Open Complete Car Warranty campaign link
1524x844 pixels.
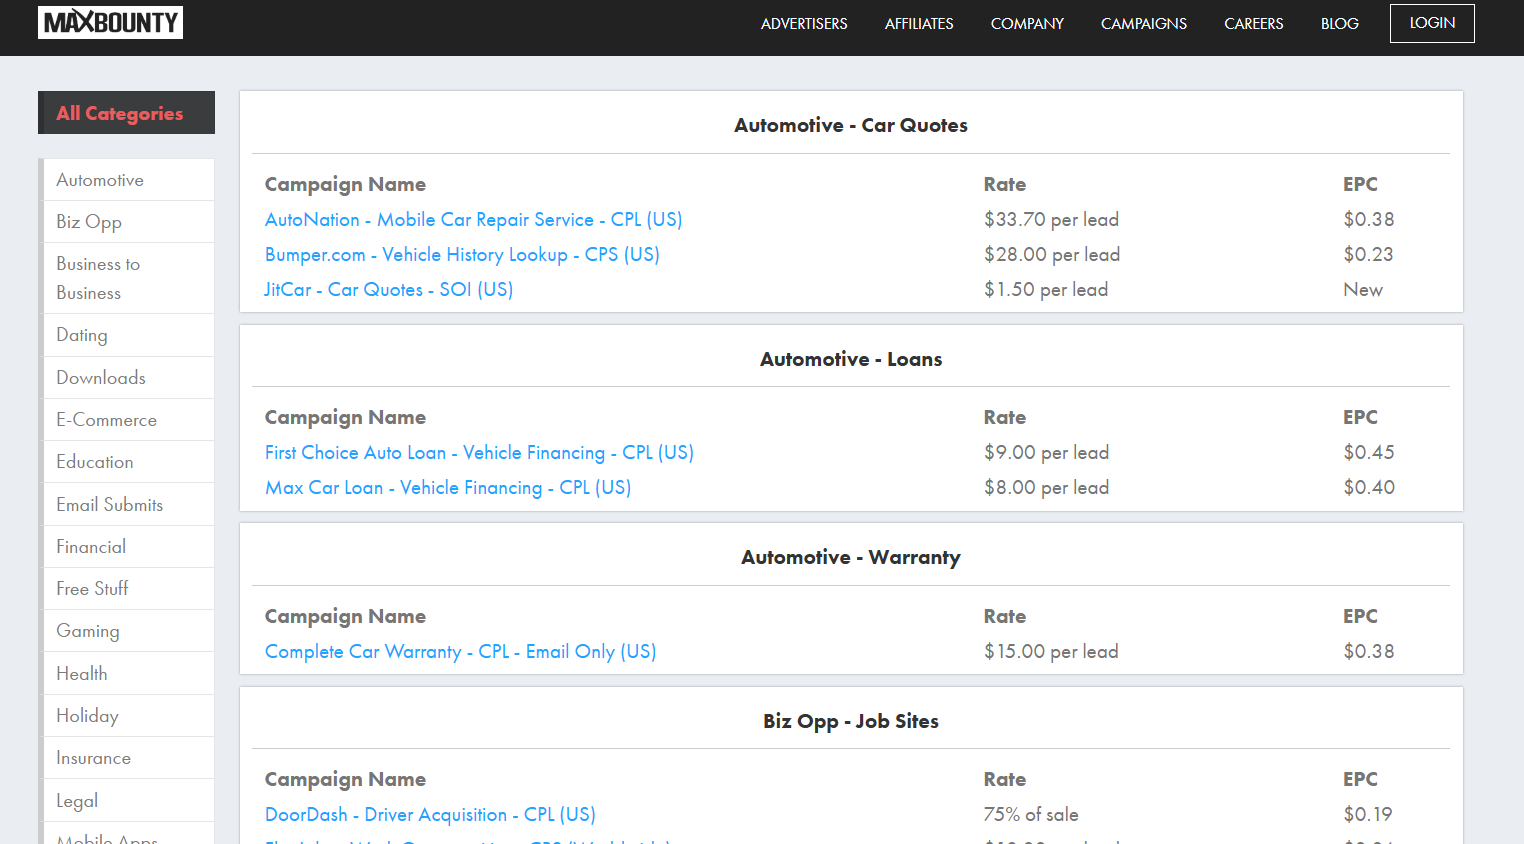click(x=460, y=651)
